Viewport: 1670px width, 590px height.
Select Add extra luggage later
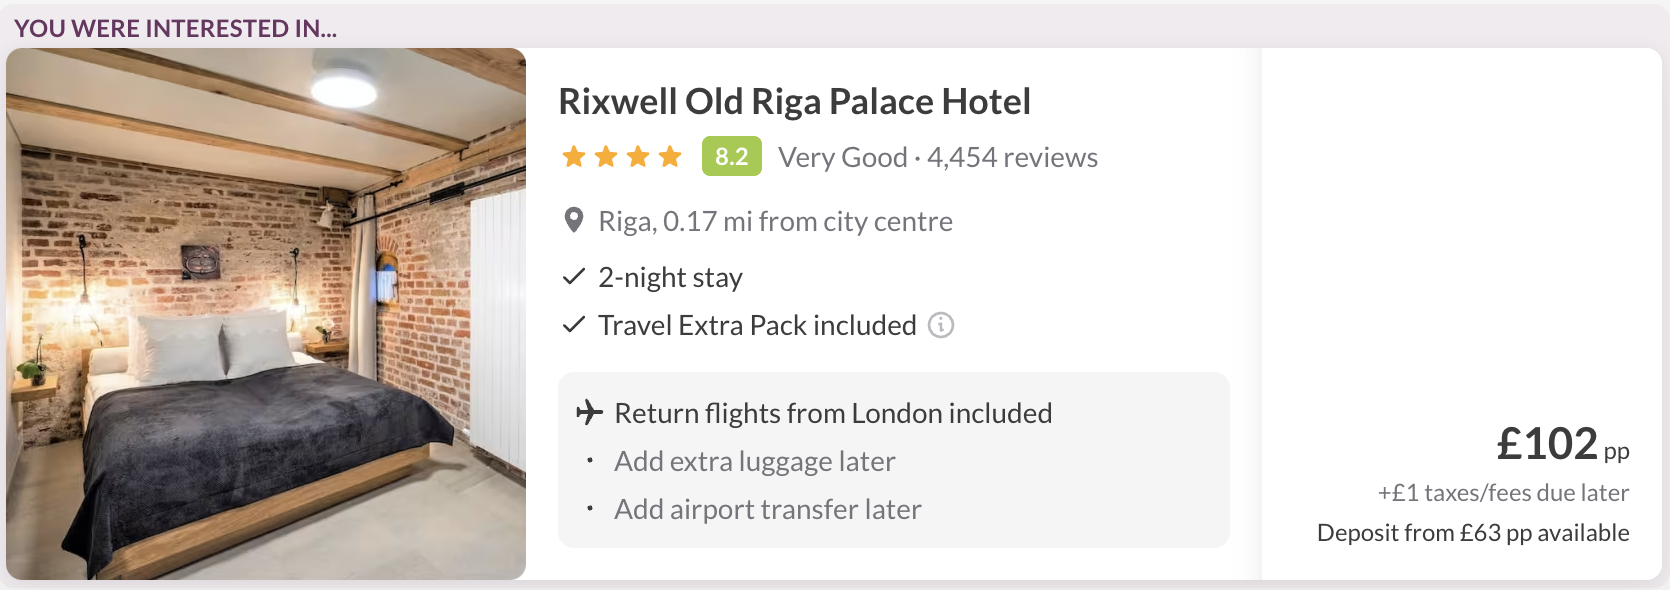[755, 461]
